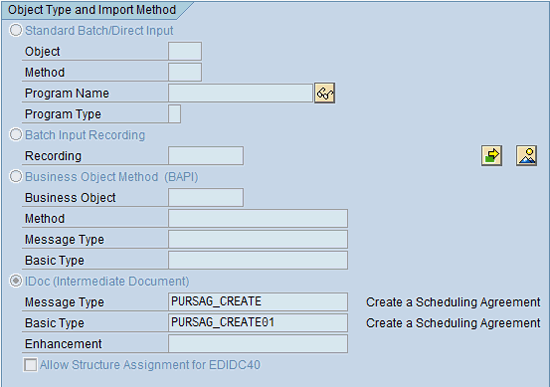Click the empty BAPI Message Type field

258,239
